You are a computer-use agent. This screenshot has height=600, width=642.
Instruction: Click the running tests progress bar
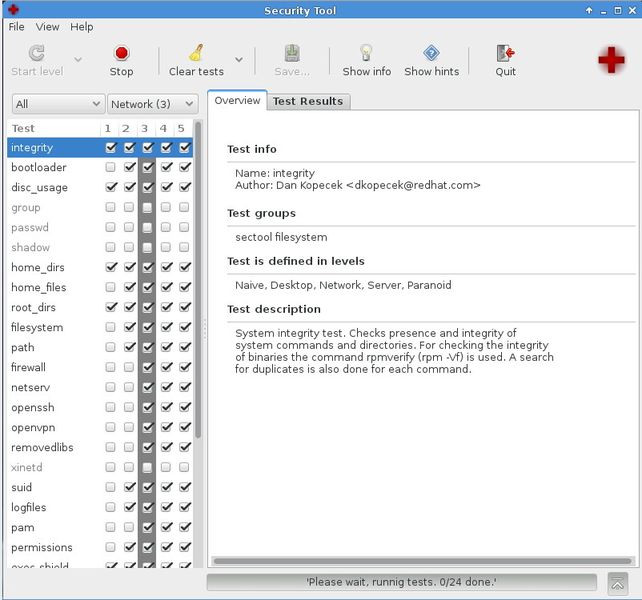(x=401, y=582)
